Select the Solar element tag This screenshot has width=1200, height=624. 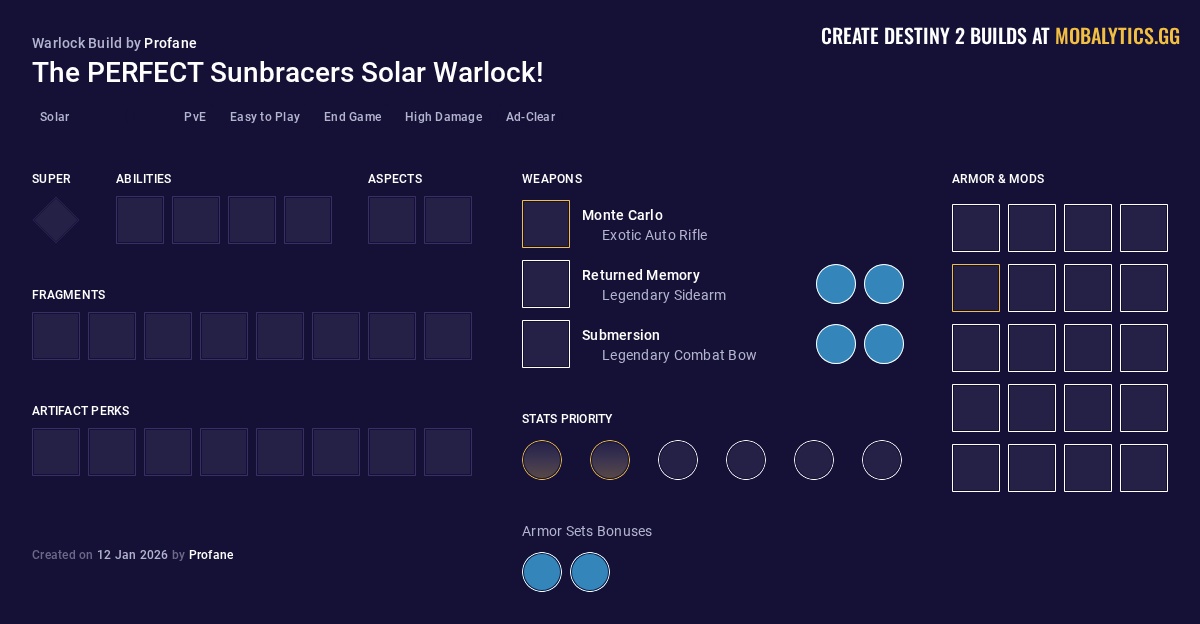54,117
